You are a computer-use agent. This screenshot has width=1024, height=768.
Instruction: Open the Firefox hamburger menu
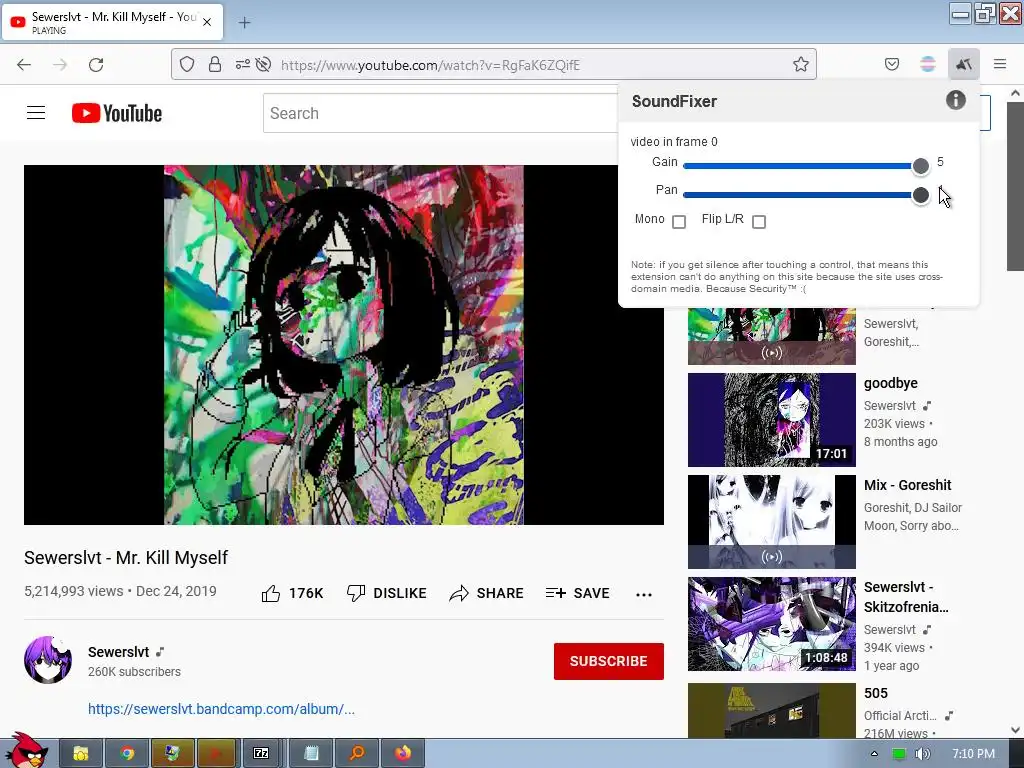[1000, 64]
